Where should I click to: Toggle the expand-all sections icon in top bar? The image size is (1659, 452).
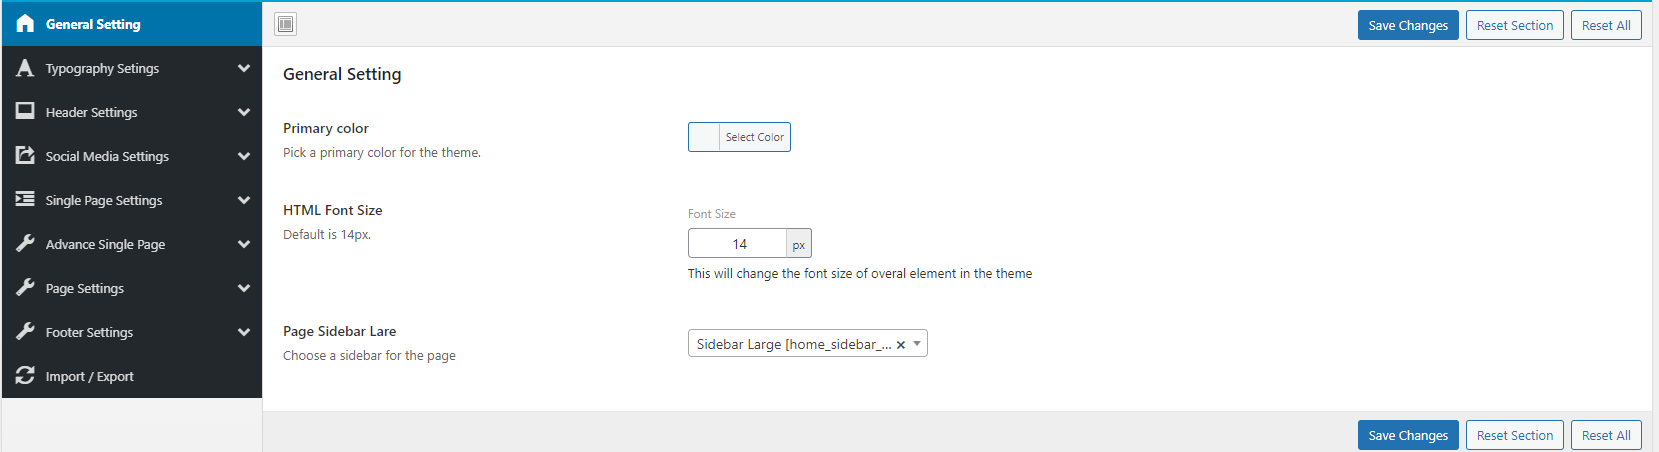[x=286, y=24]
